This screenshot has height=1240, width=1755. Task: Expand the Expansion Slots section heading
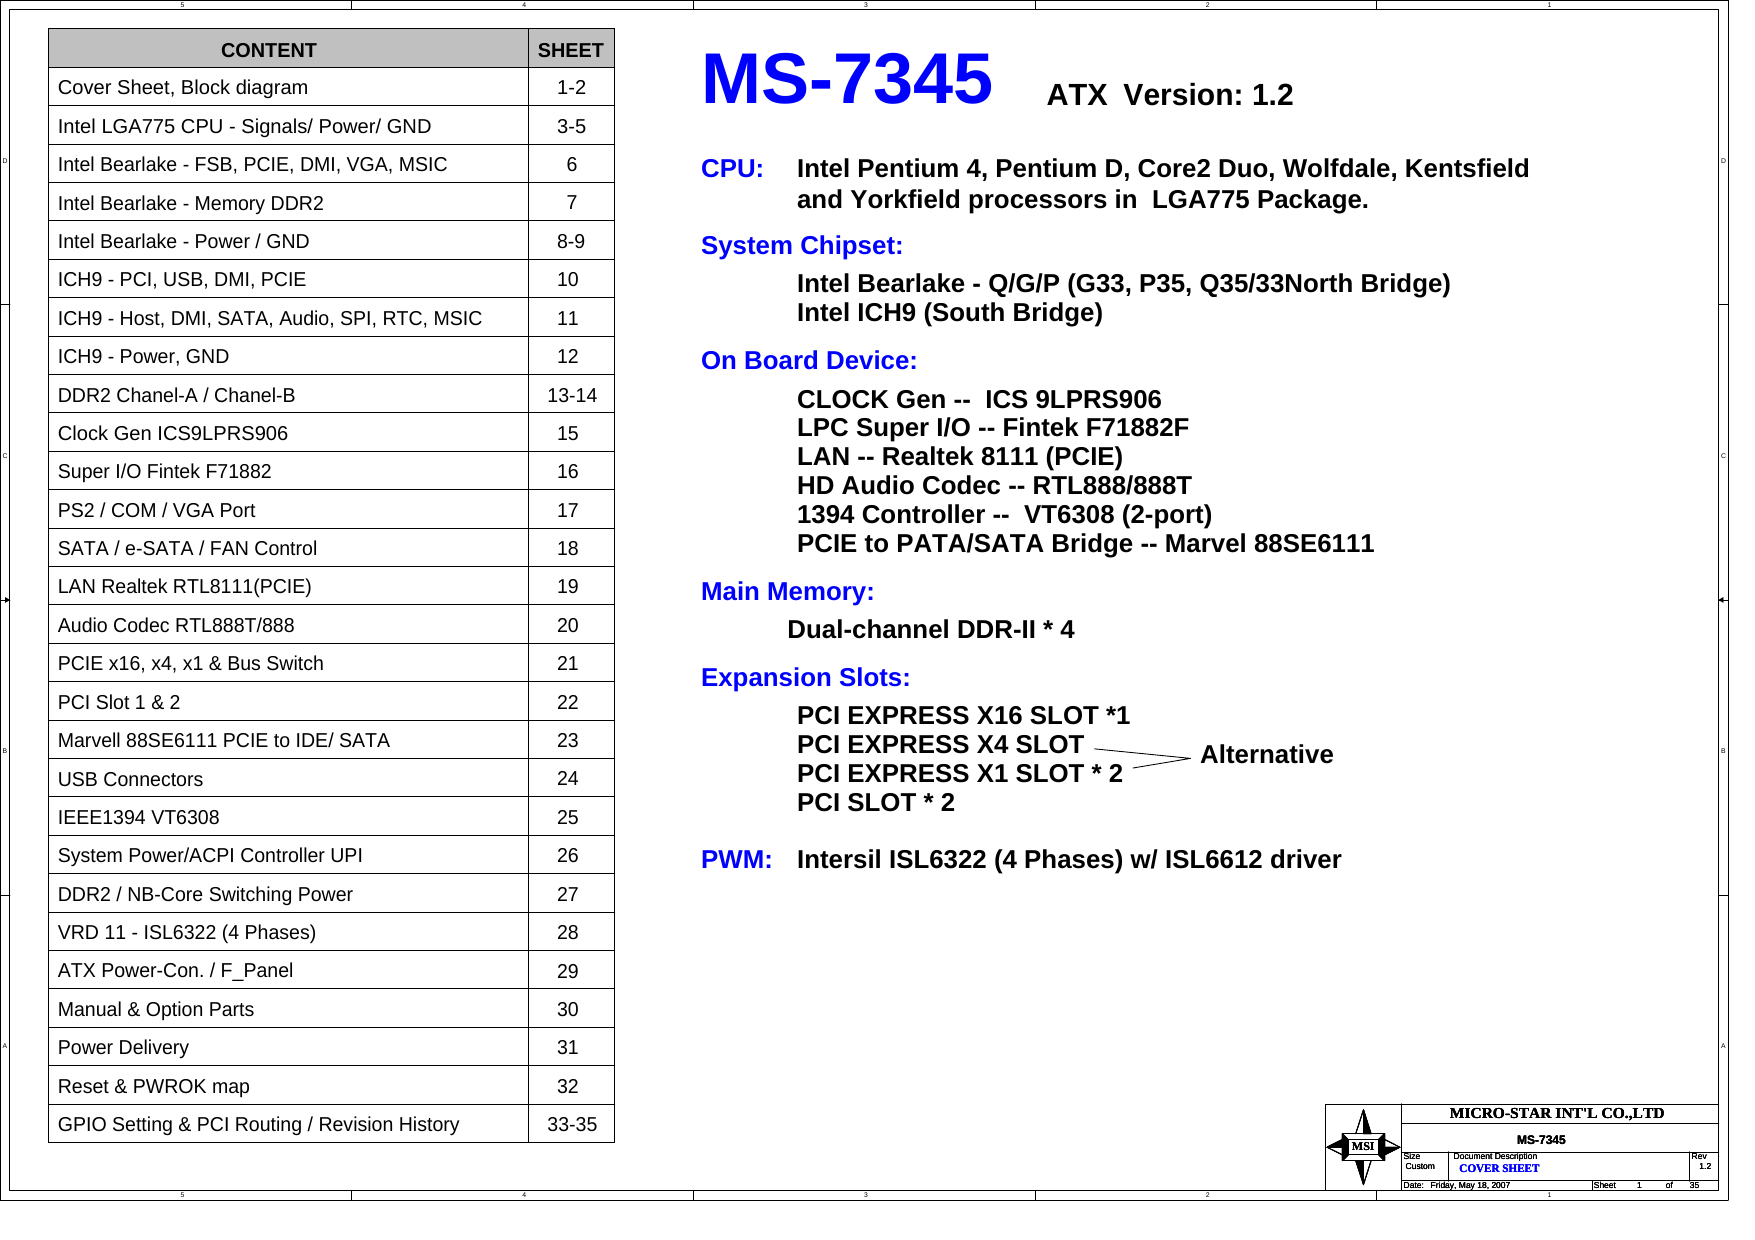click(x=806, y=677)
